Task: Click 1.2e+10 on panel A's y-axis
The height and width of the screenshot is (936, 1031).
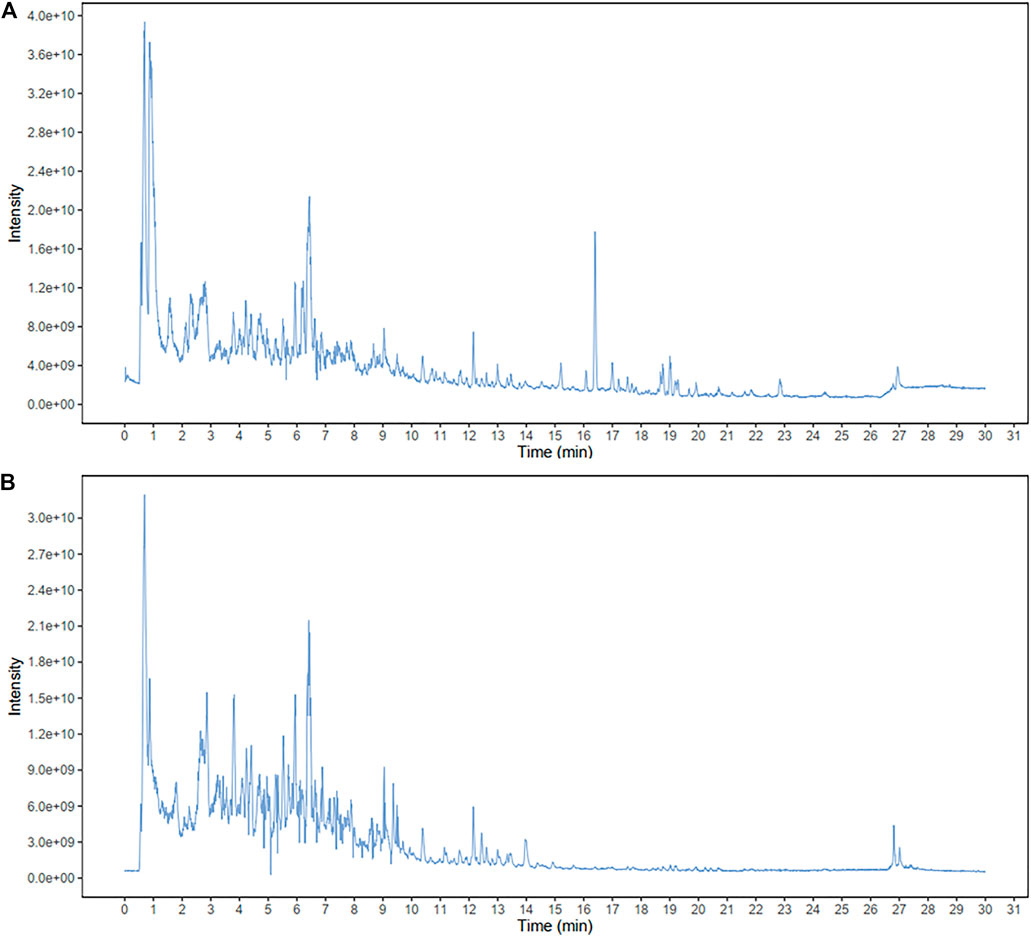Action: click(52, 288)
